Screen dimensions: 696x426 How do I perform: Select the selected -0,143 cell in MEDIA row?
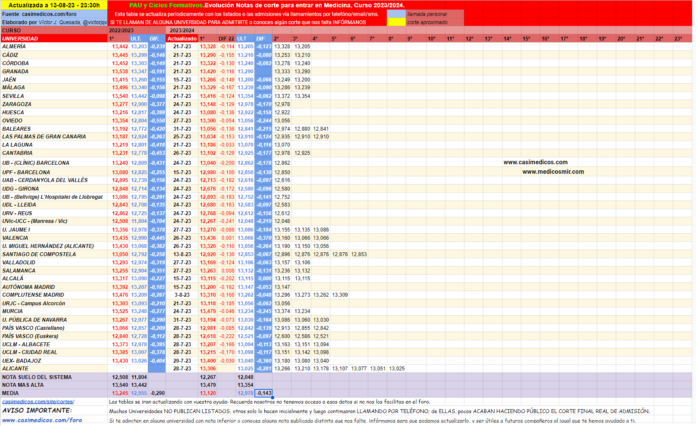[264, 393]
